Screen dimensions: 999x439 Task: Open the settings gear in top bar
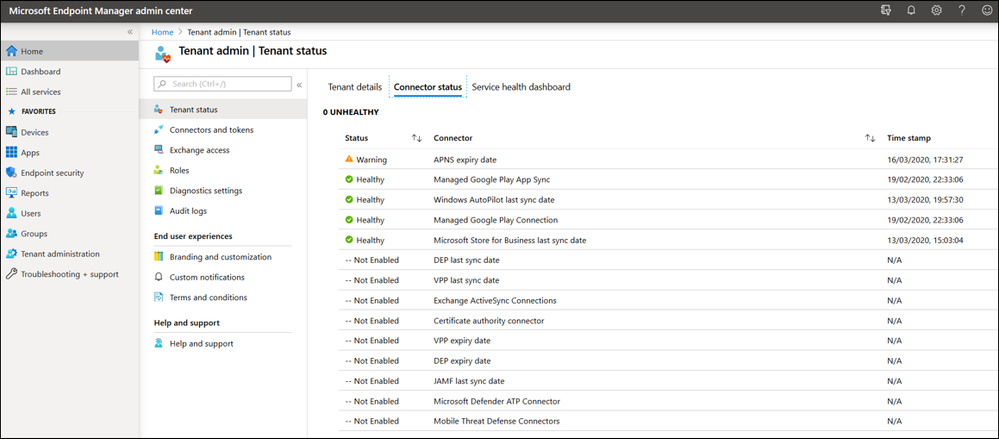tap(936, 10)
